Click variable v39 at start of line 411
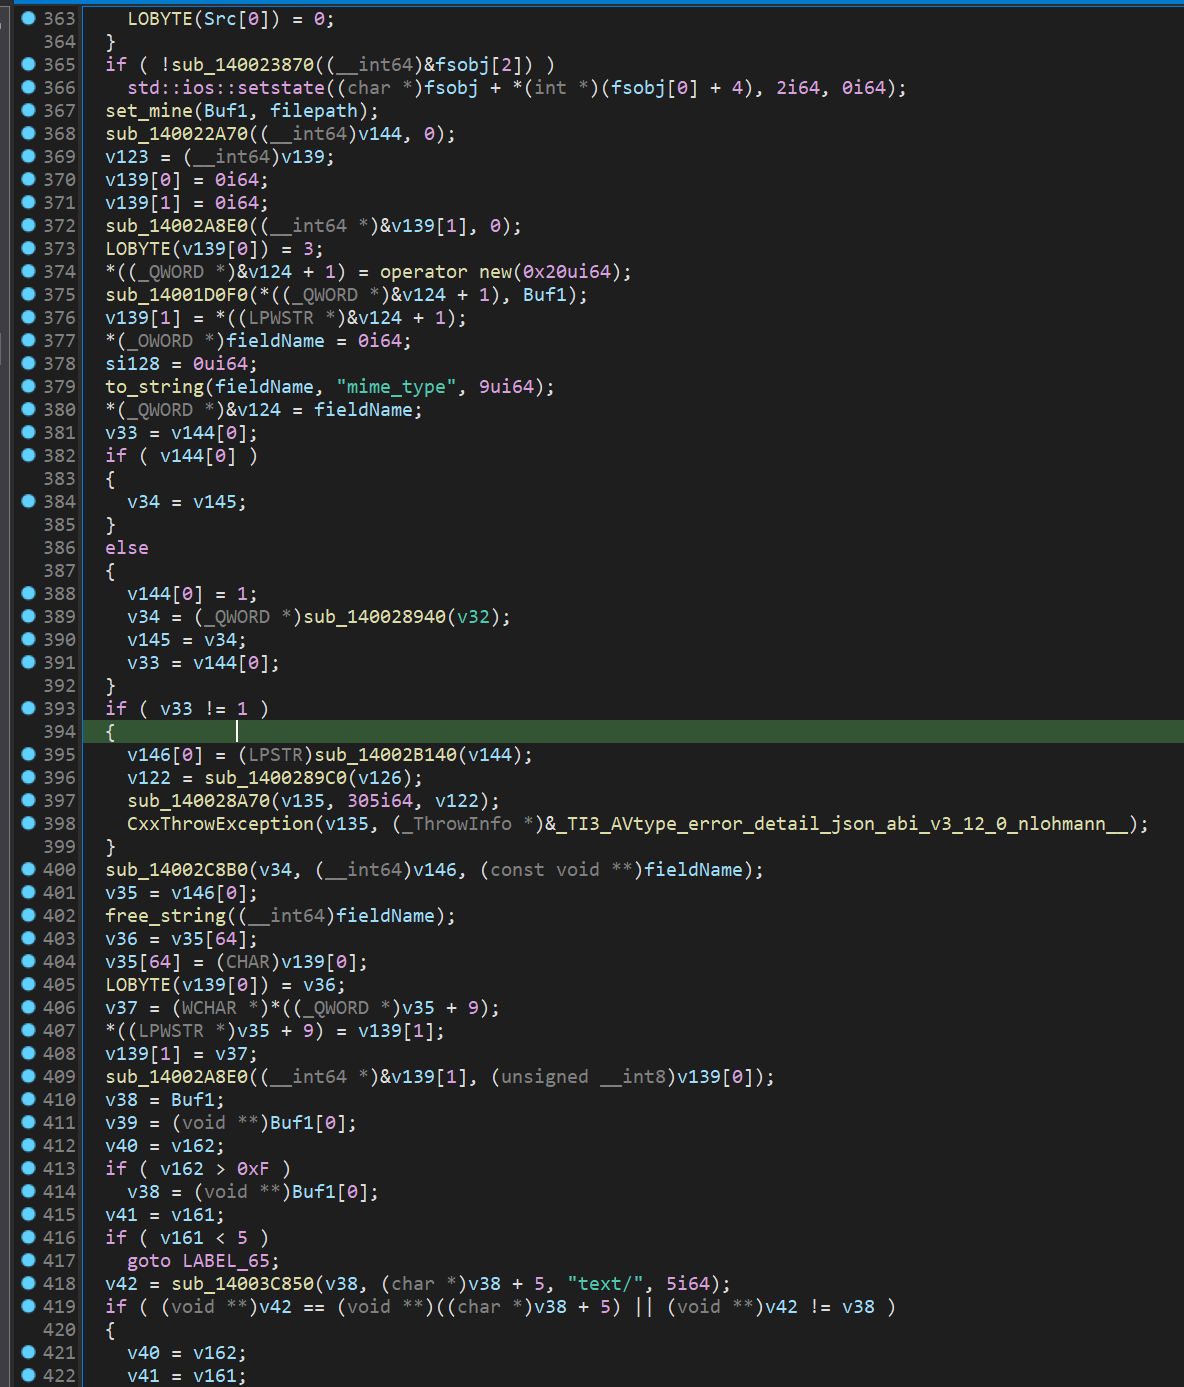The width and height of the screenshot is (1184, 1387). 122,1123
